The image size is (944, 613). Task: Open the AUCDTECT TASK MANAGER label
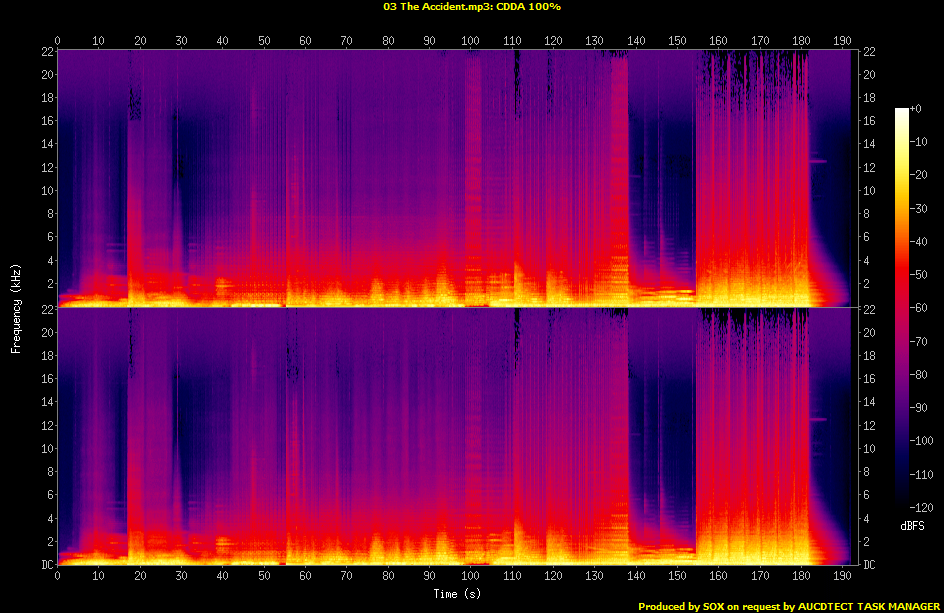868,605
